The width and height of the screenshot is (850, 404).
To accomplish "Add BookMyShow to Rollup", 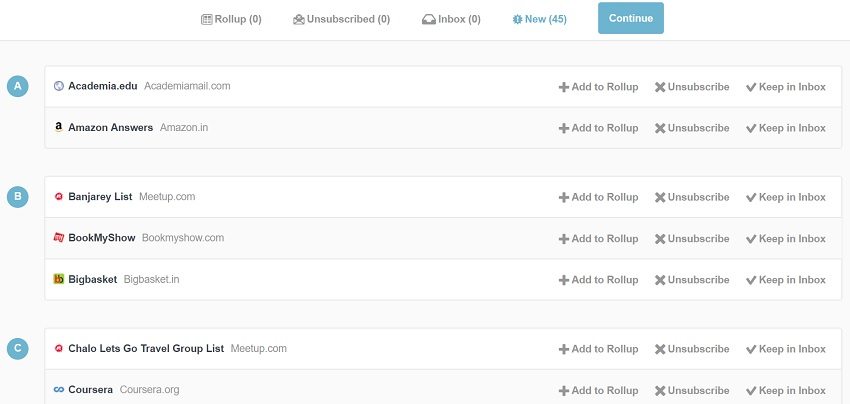I will [x=598, y=239].
